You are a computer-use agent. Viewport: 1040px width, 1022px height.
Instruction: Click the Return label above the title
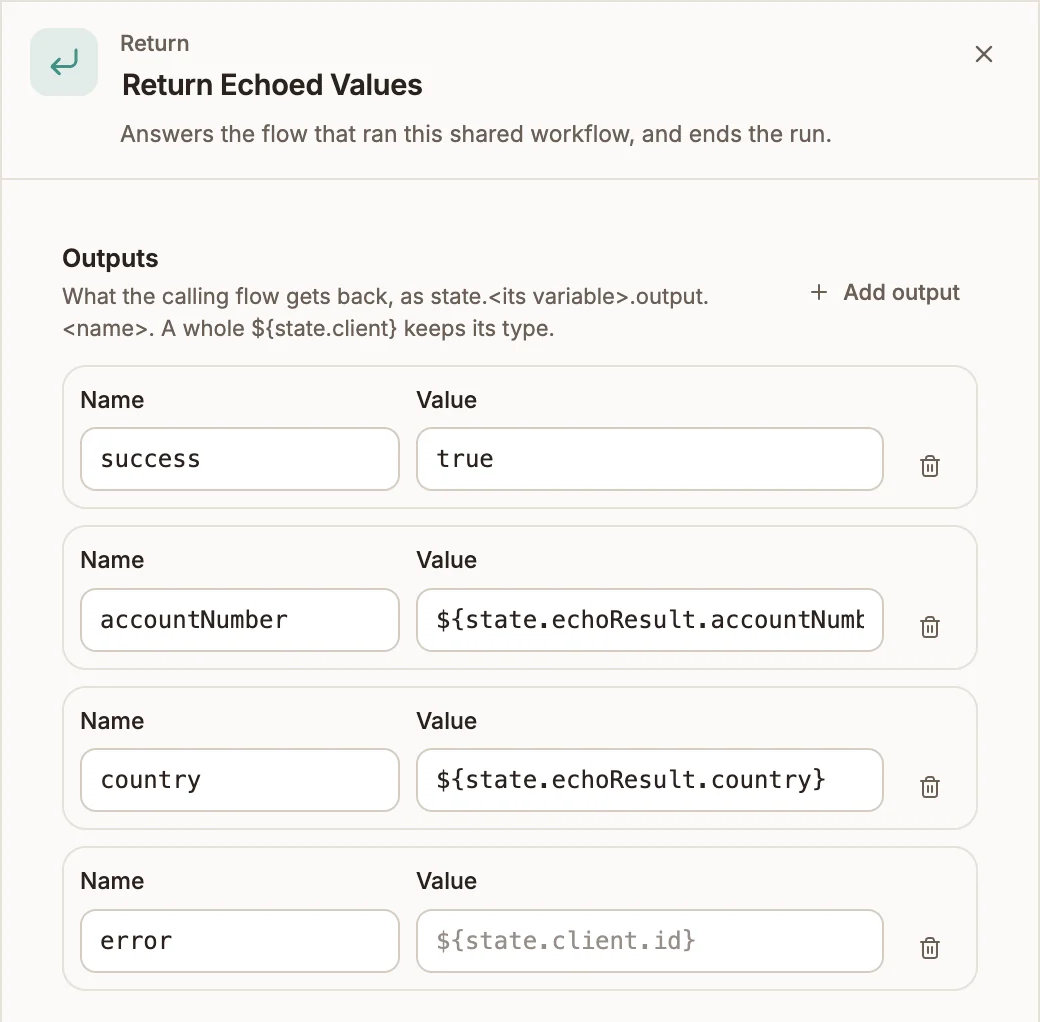click(x=155, y=43)
